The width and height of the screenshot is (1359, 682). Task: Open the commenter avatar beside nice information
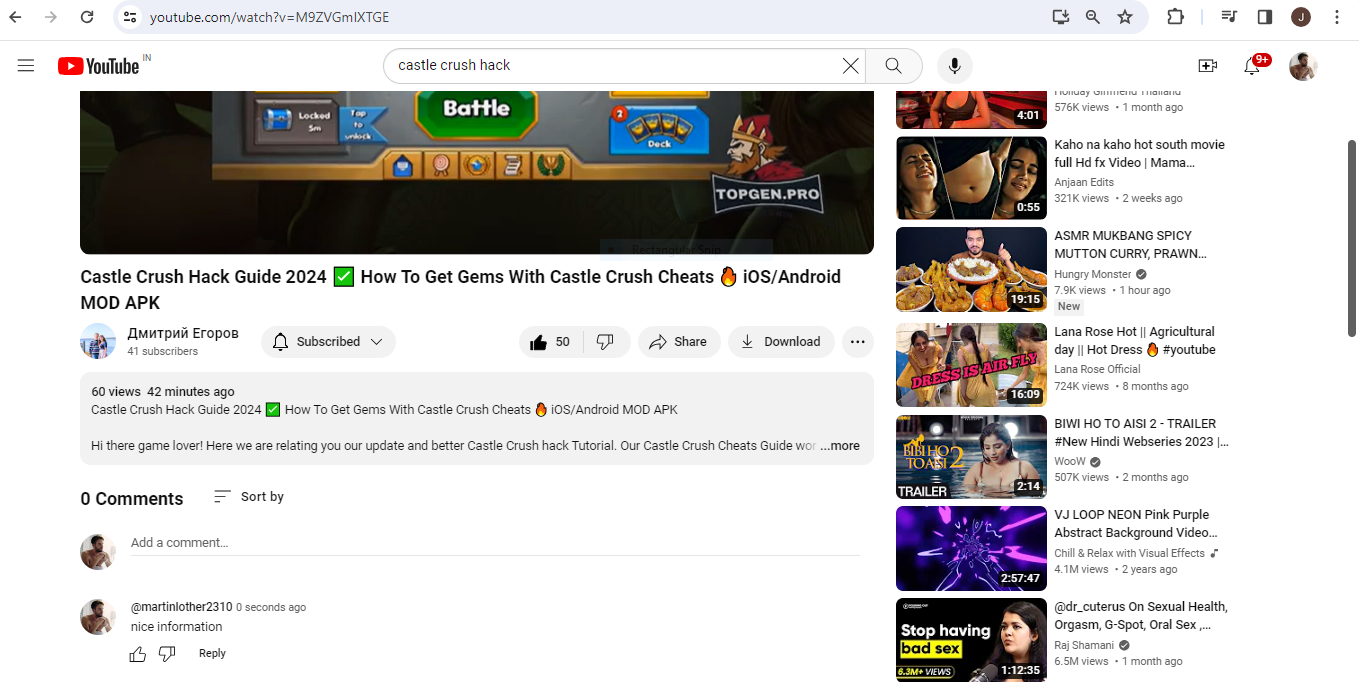(x=98, y=617)
